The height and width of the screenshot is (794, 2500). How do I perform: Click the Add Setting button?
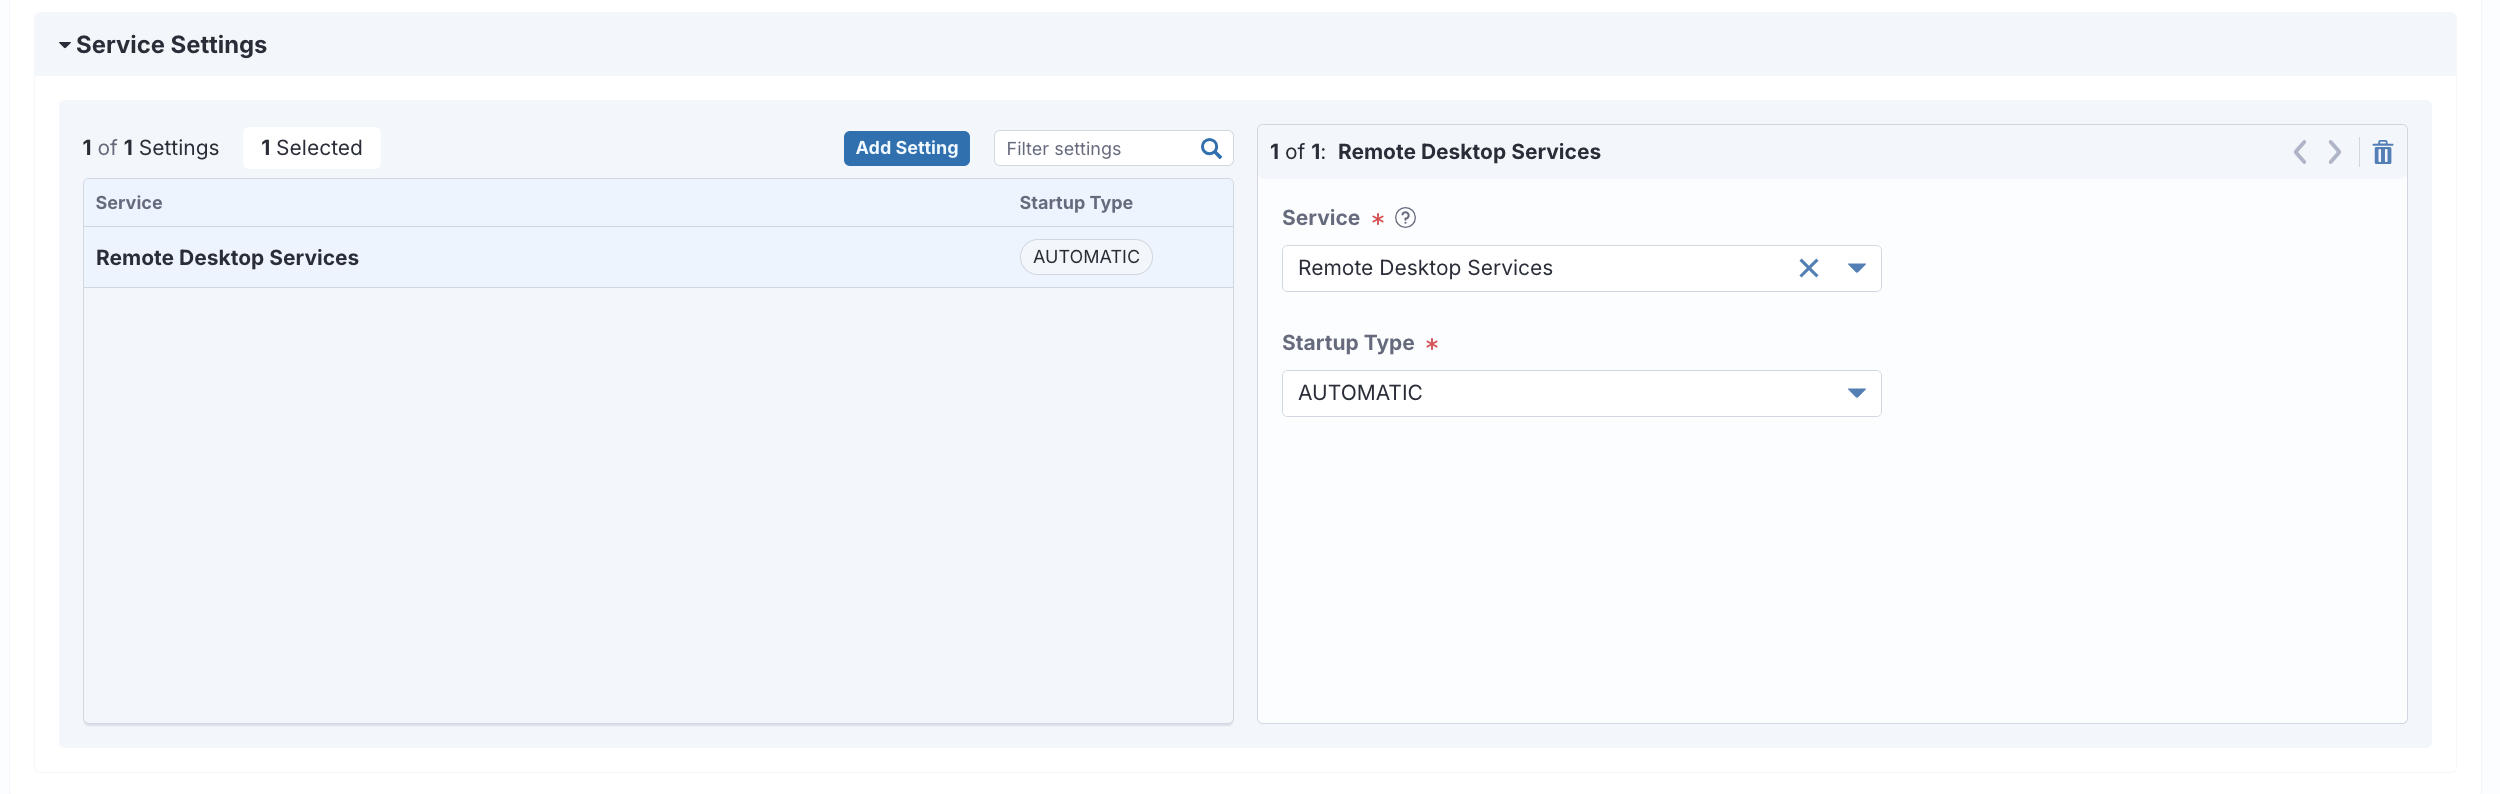coord(906,148)
